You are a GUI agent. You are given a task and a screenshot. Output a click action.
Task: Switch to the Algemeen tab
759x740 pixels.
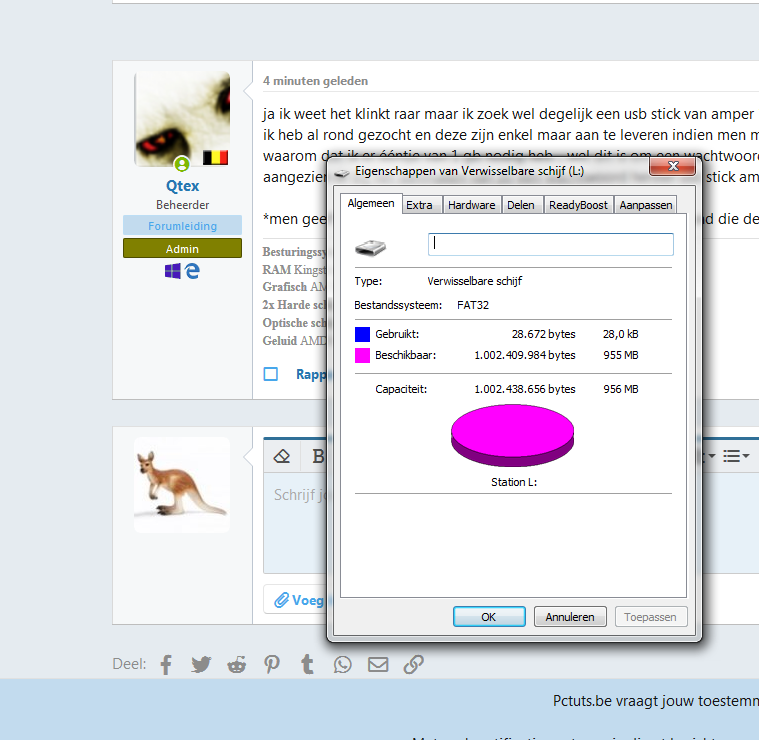tap(371, 203)
